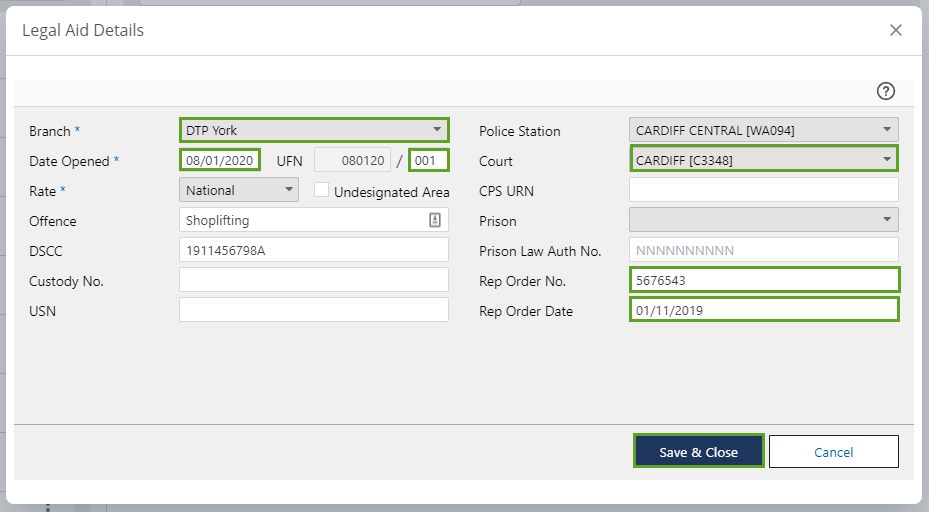Select the Rep Order No. field
Viewport: 929px width, 512px height.
763,280
